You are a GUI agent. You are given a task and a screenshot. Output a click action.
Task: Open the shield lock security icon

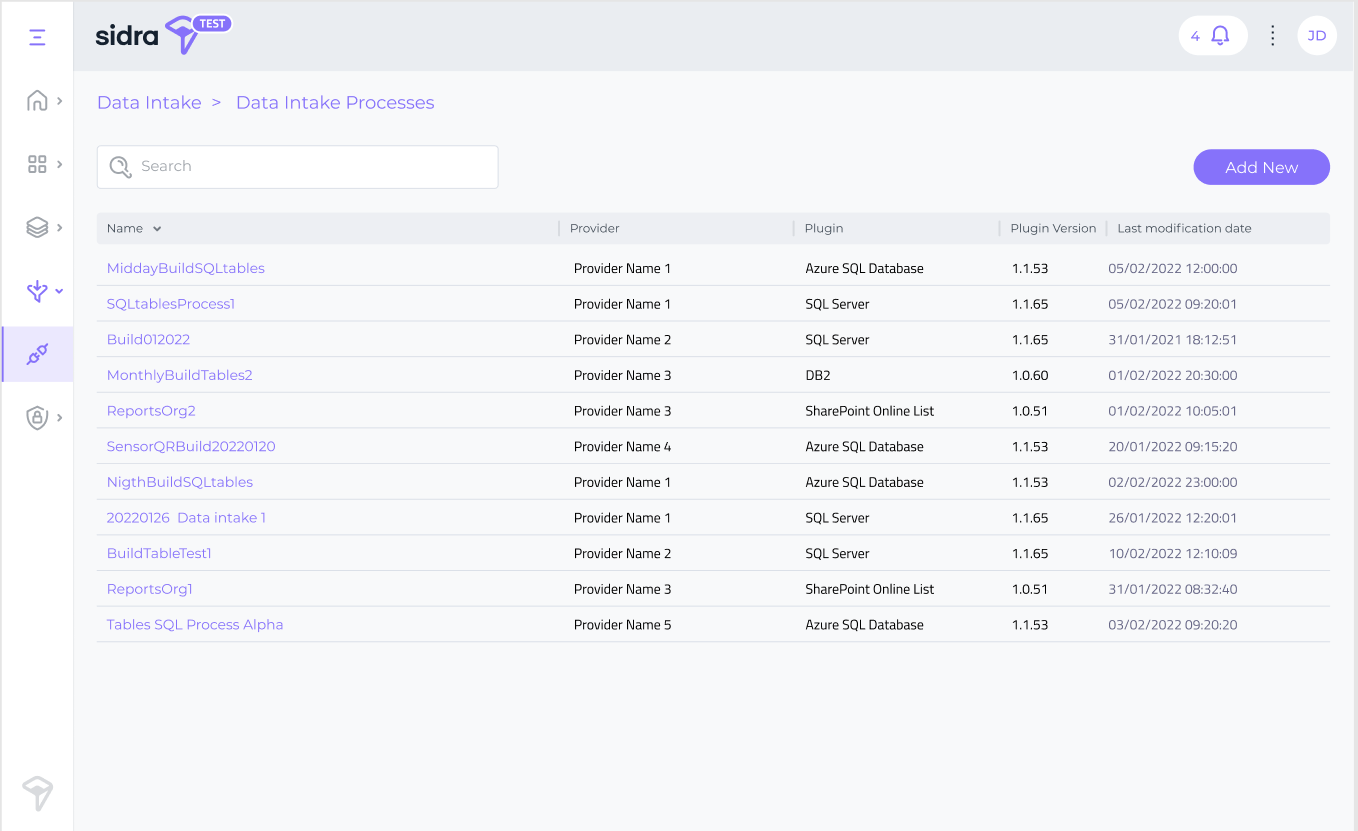click(37, 418)
